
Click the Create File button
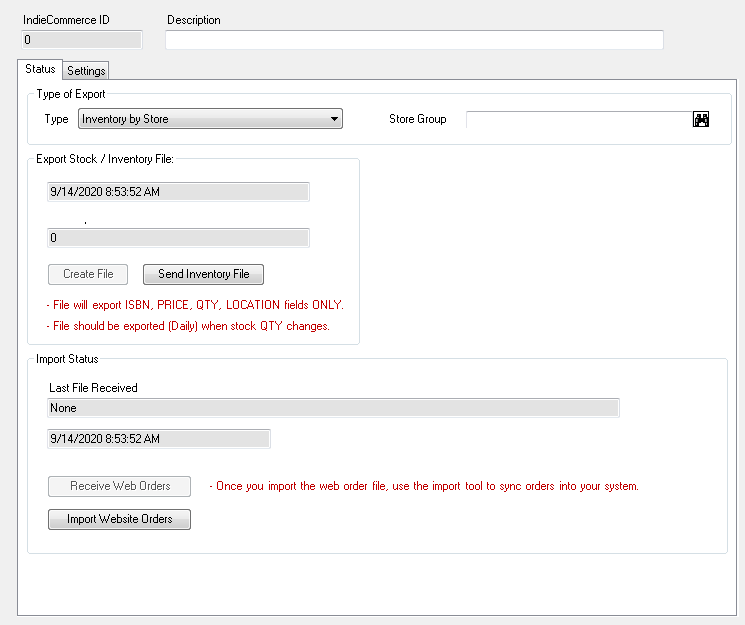pos(88,274)
